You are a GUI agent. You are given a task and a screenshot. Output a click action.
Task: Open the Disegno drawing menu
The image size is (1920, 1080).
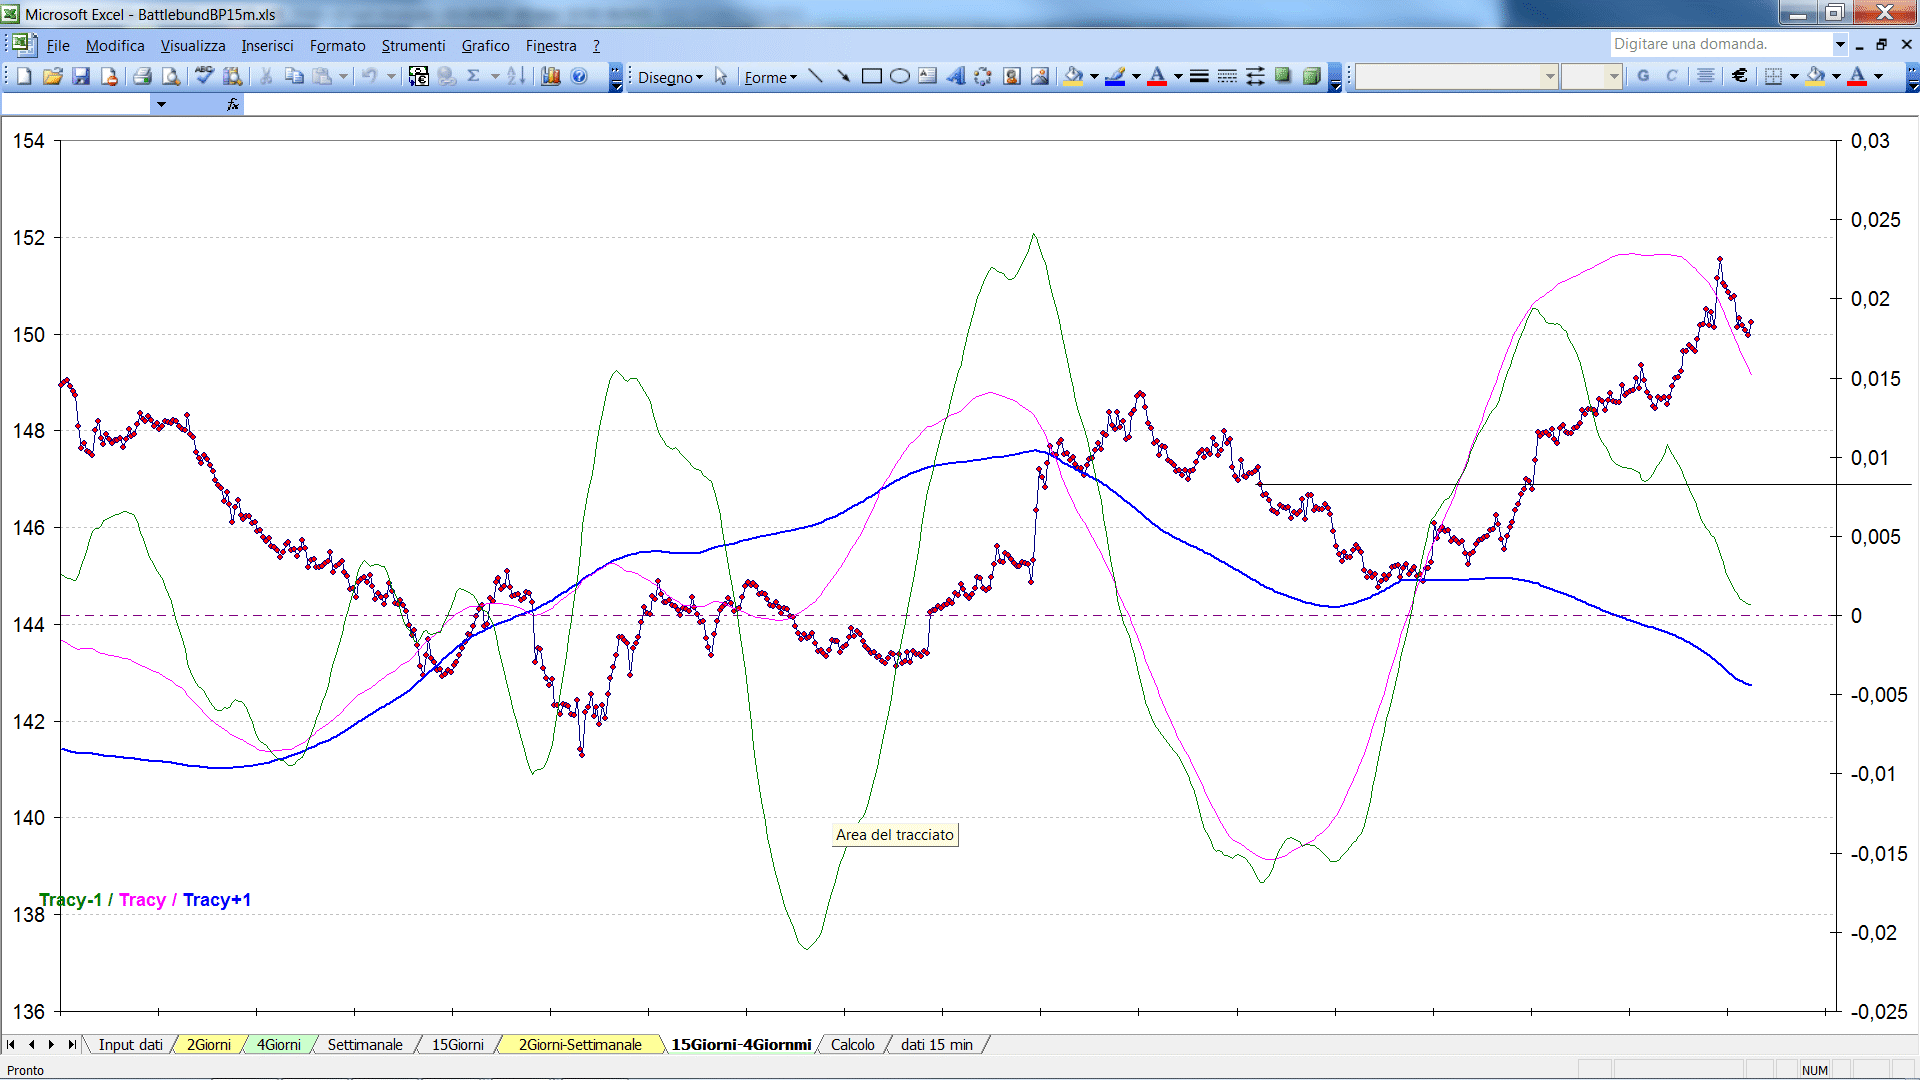(x=670, y=77)
